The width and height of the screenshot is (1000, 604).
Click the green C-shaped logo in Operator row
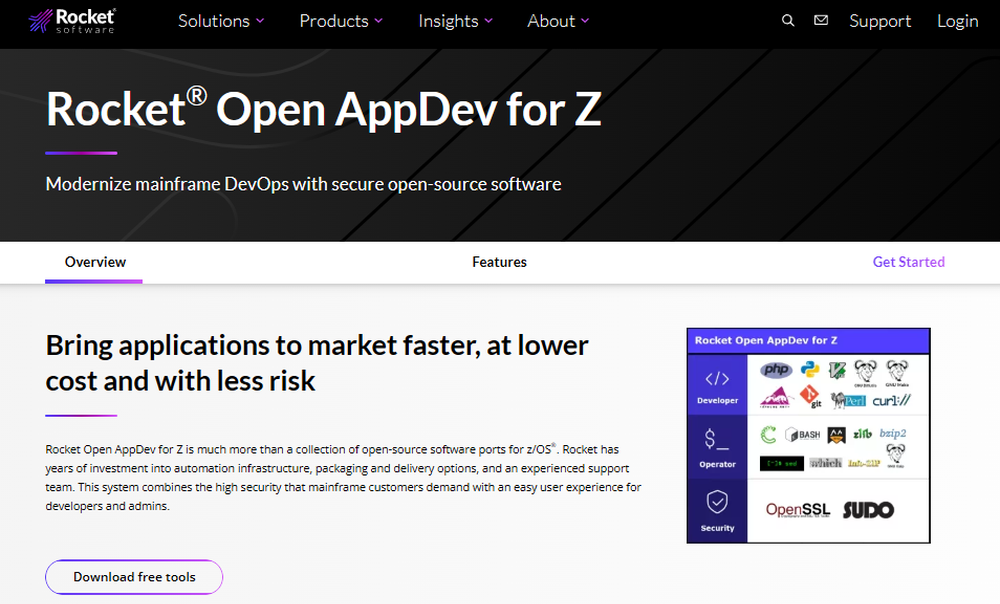tap(768, 434)
